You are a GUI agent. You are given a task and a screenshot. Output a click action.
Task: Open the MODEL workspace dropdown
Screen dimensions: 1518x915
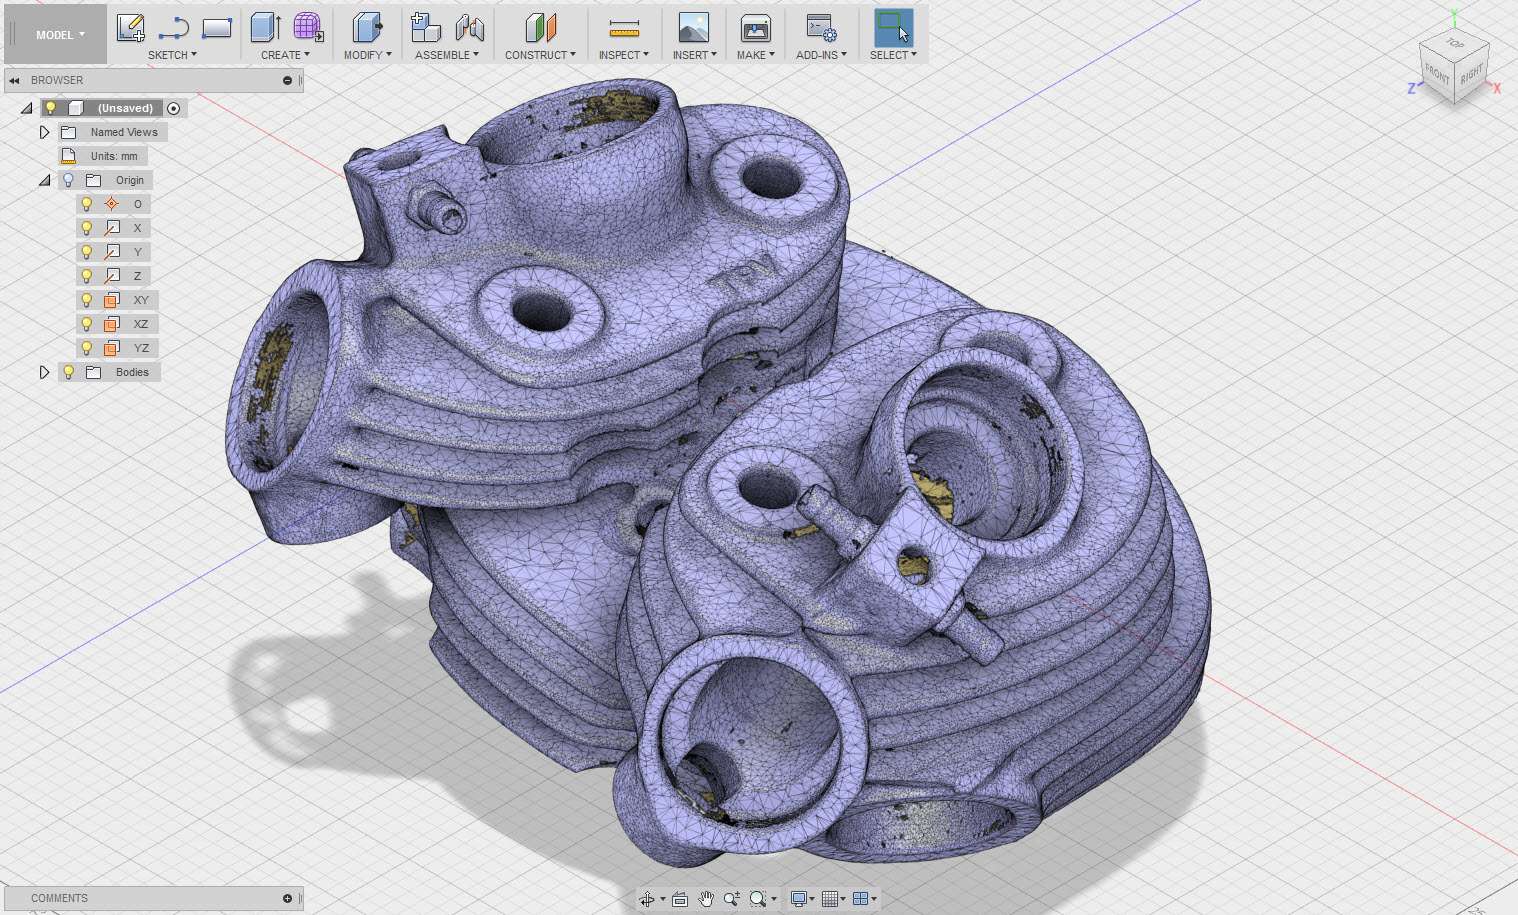click(59, 35)
